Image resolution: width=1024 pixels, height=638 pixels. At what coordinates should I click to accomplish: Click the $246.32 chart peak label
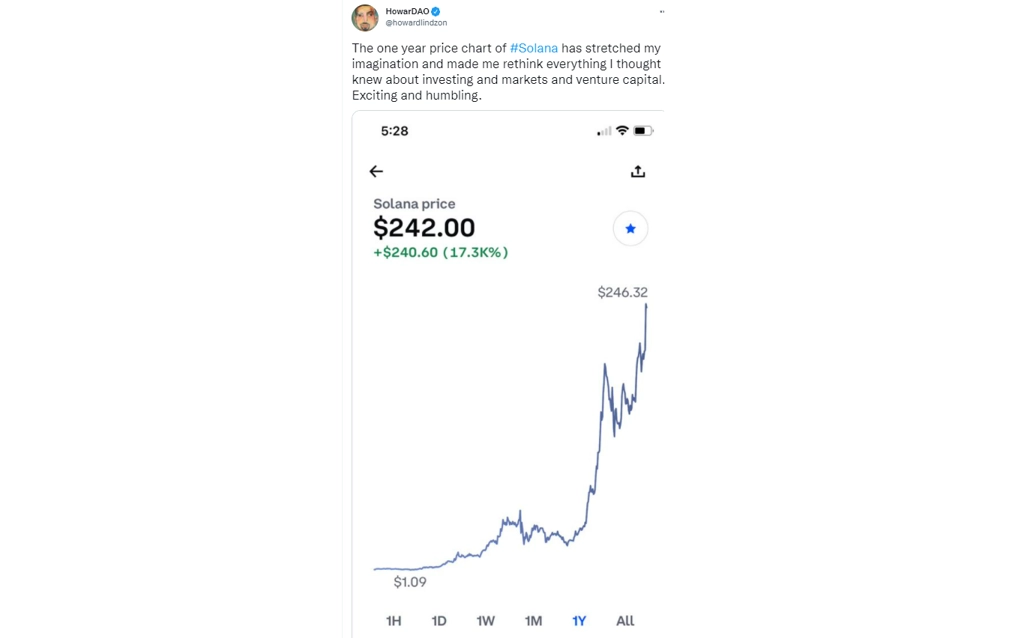pos(622,292)
